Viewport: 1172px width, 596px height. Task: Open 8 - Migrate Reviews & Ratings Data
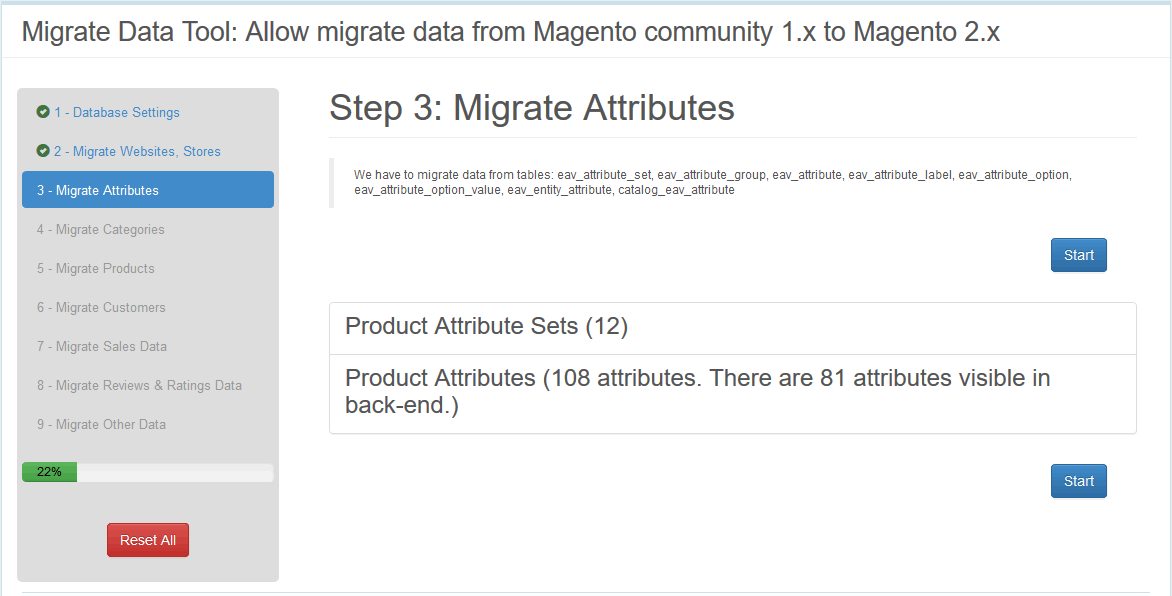pyautogui.click(x=139, y=385)
